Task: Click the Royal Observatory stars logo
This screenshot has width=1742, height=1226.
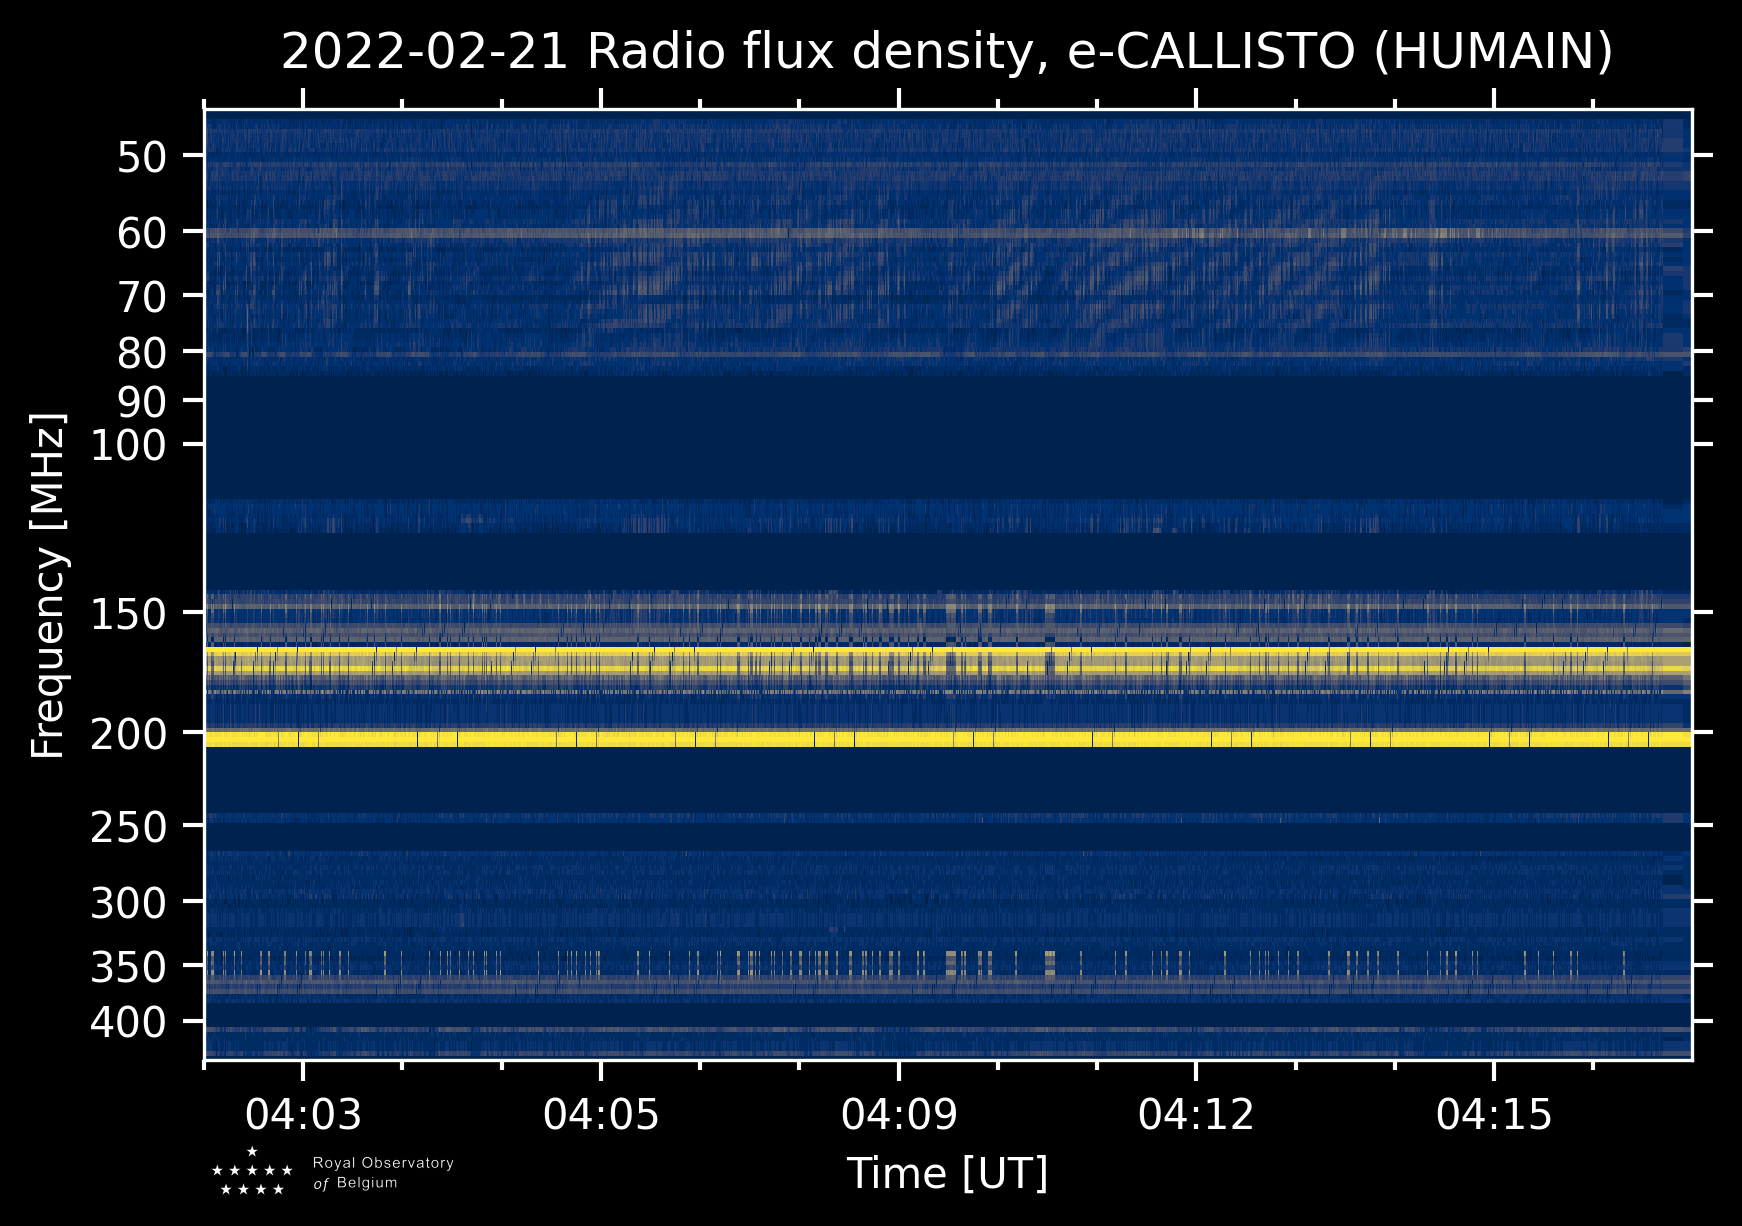Action: pyautogui.click(x=252, y=1172)
